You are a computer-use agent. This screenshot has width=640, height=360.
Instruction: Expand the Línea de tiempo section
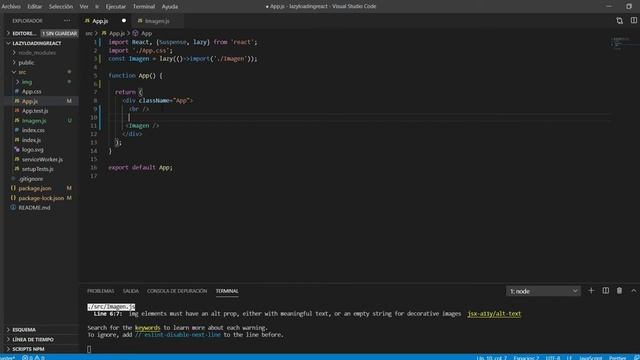[x=33, y=340]
